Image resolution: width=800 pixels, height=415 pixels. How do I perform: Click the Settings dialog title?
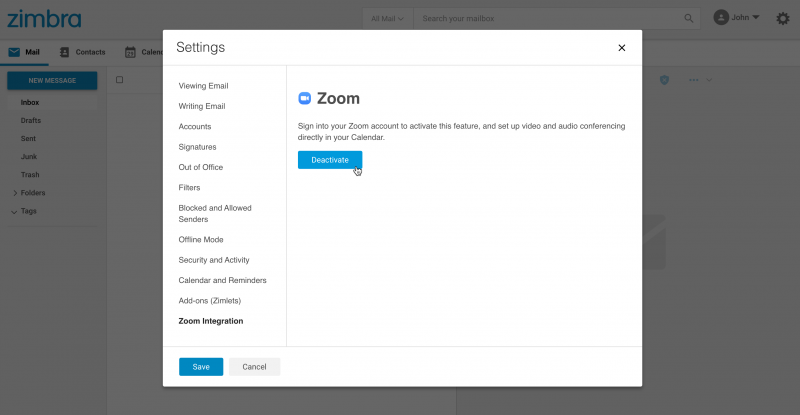(201, 47)
